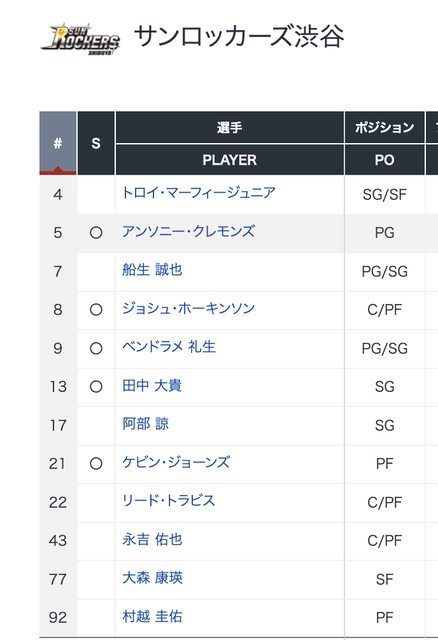View ベンドラメ 礼生 player details
The height and width of the screenshot is (640, 438).
pyautogui.click(x=169, y=347)
